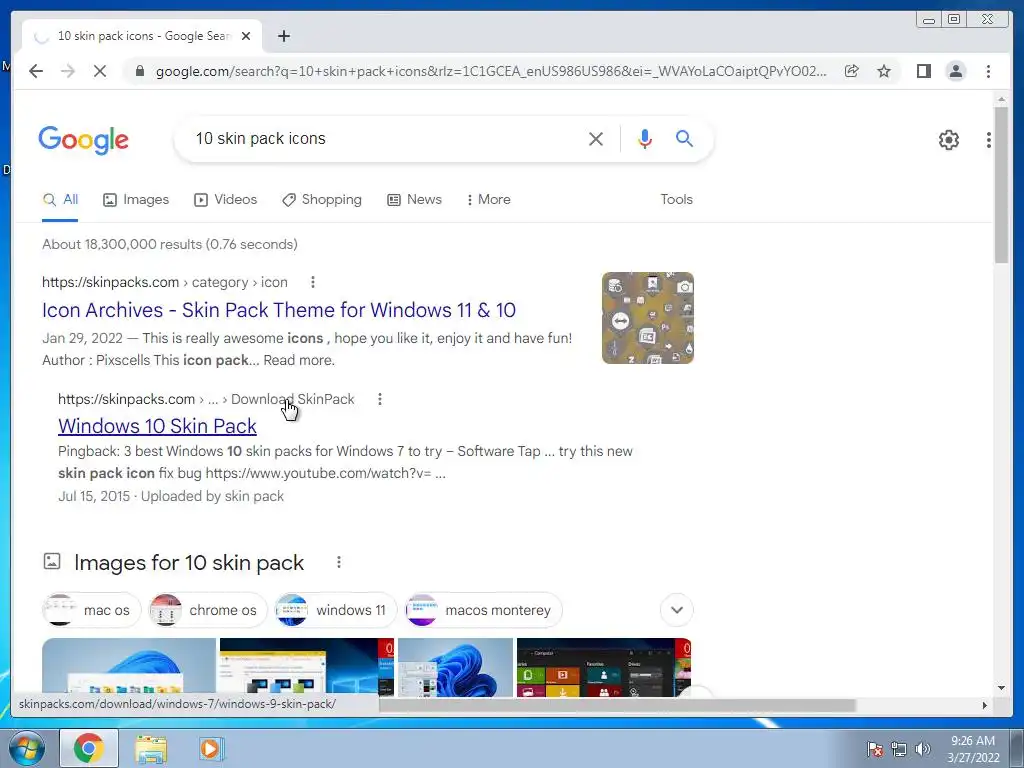This screenshot has width=1024, height=768.
Task: Open the first Windows 11 image result
Action: click(x=129, y=666)
